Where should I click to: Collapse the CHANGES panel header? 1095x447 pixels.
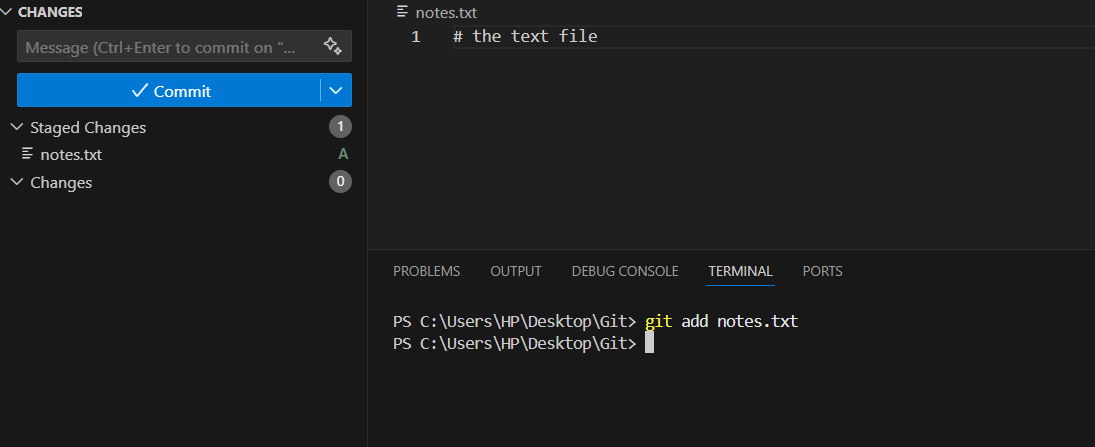click(8, 12)
